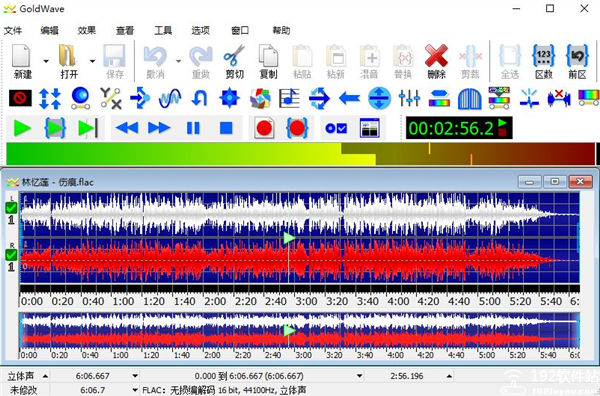This screenshot has width=600, height=396.
Task: Toggle the control properties checkbox icon
Action: (336, 128)
